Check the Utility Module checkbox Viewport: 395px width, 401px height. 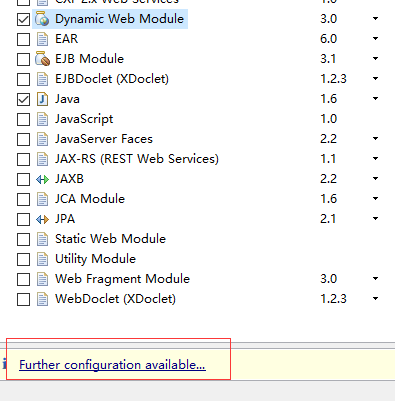pyautogui.click(x=23, y=259)
